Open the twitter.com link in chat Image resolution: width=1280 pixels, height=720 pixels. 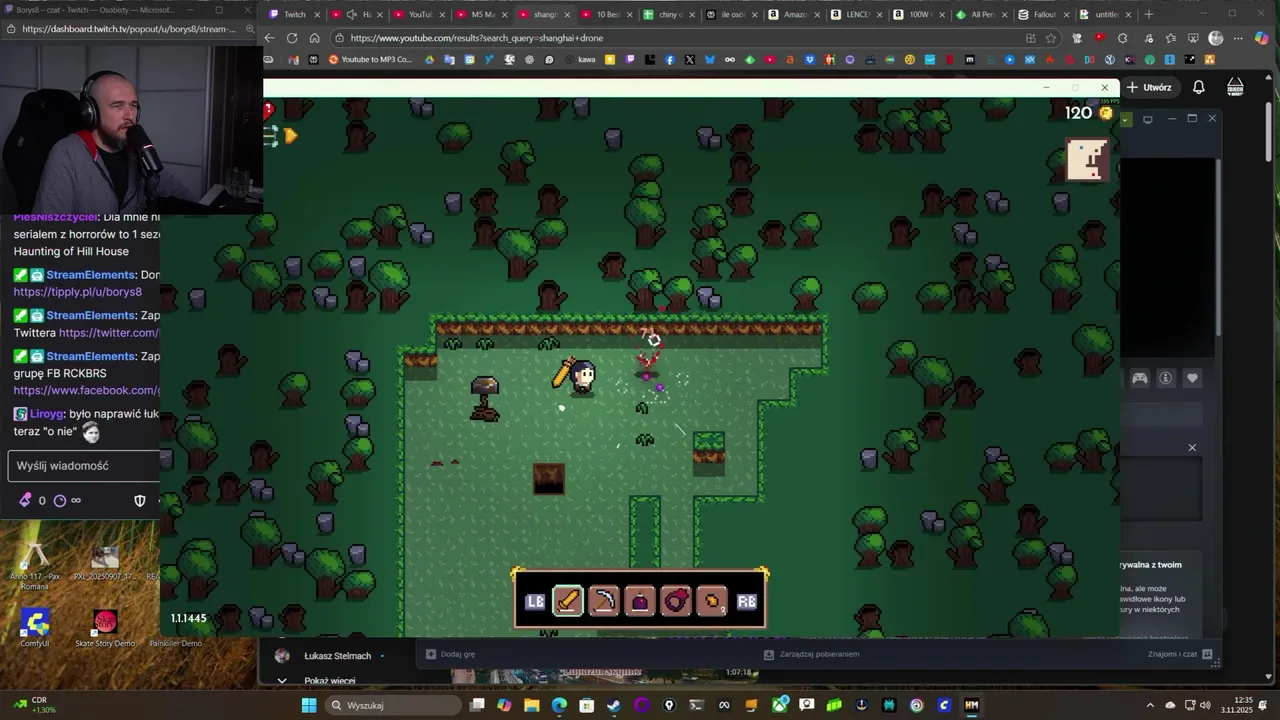[x=109, y=332]
